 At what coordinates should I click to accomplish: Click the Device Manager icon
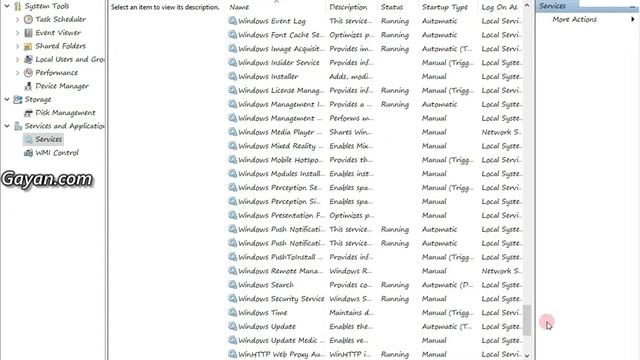click(x=28, y=86)
